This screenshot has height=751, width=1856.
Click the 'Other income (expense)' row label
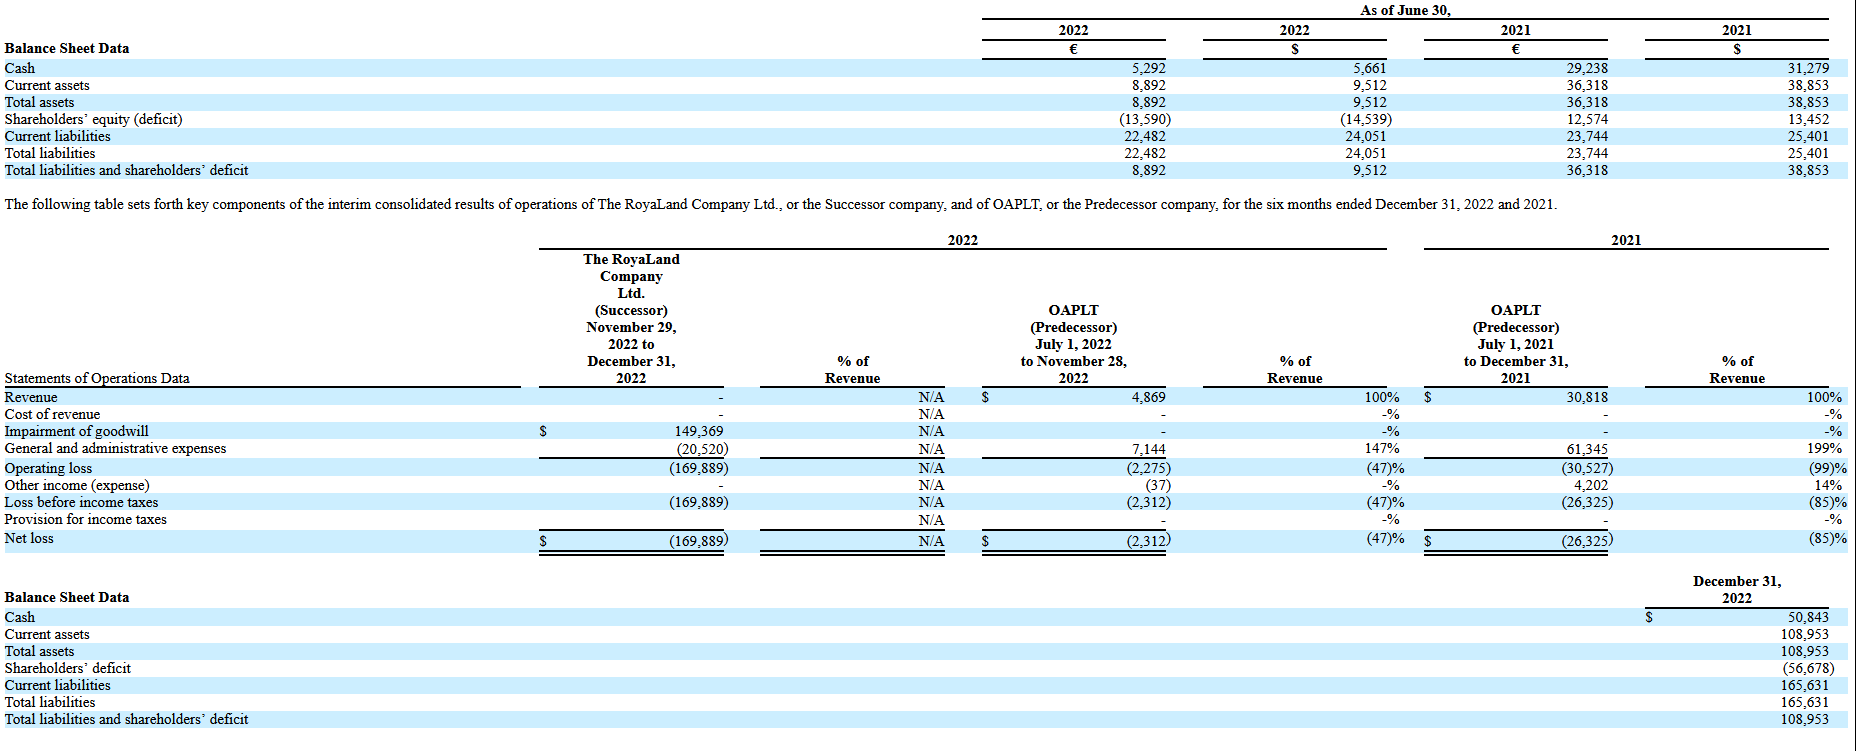pos(77,485)
